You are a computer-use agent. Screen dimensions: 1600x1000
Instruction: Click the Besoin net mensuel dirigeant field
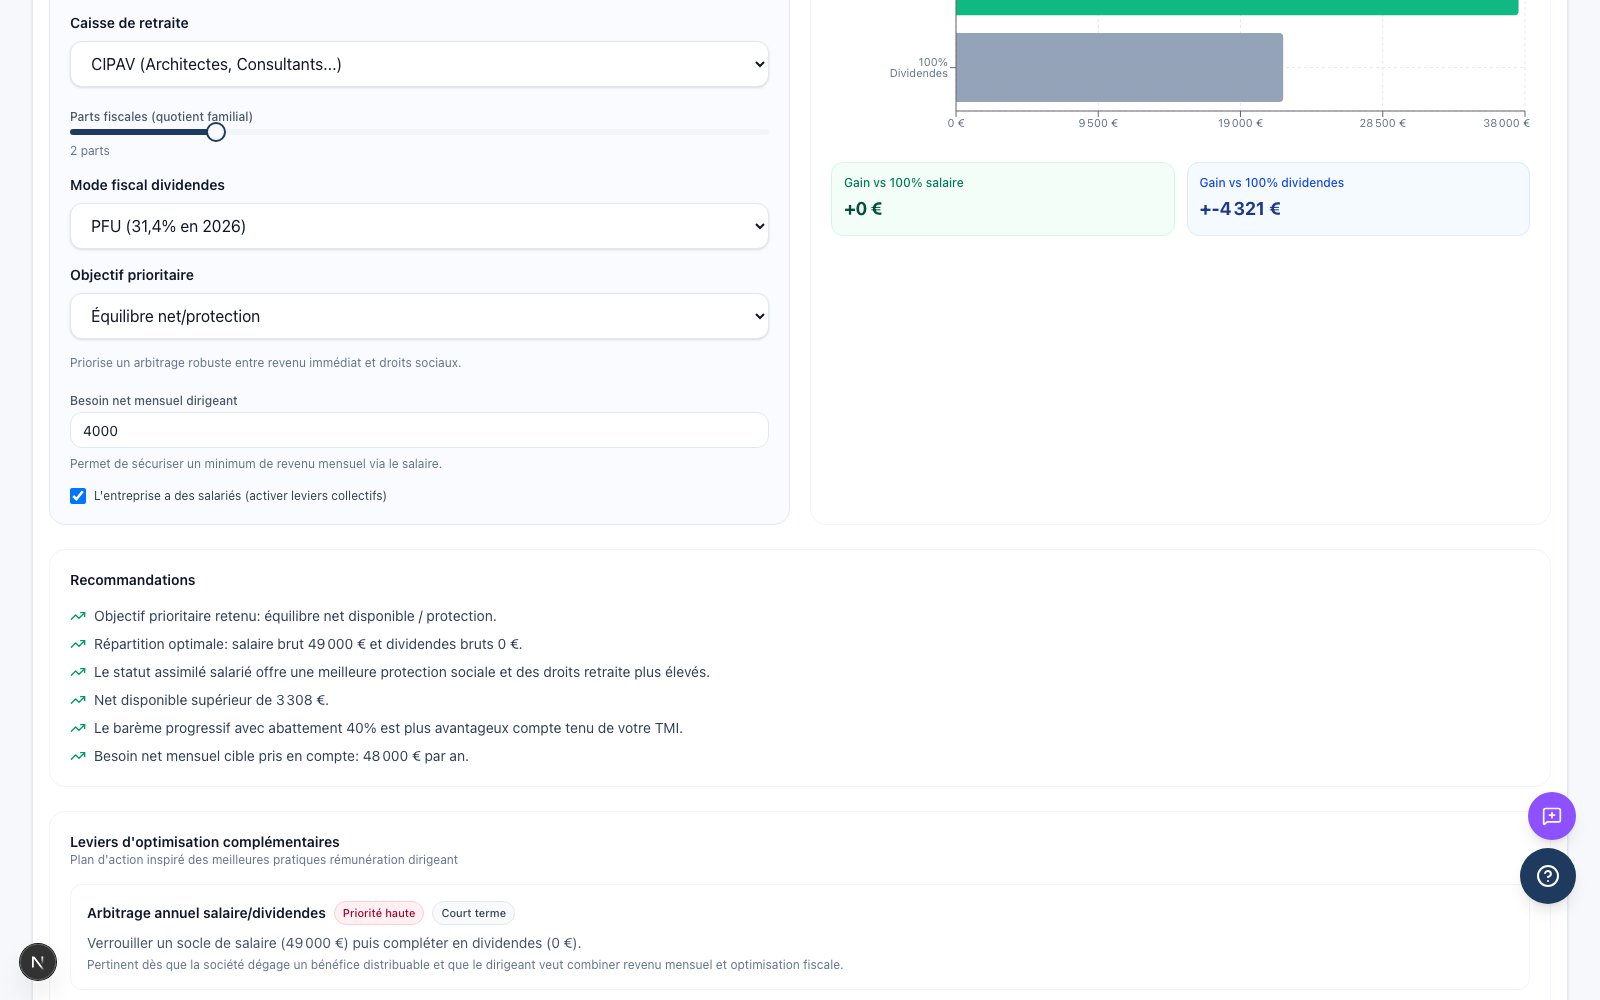419,430
